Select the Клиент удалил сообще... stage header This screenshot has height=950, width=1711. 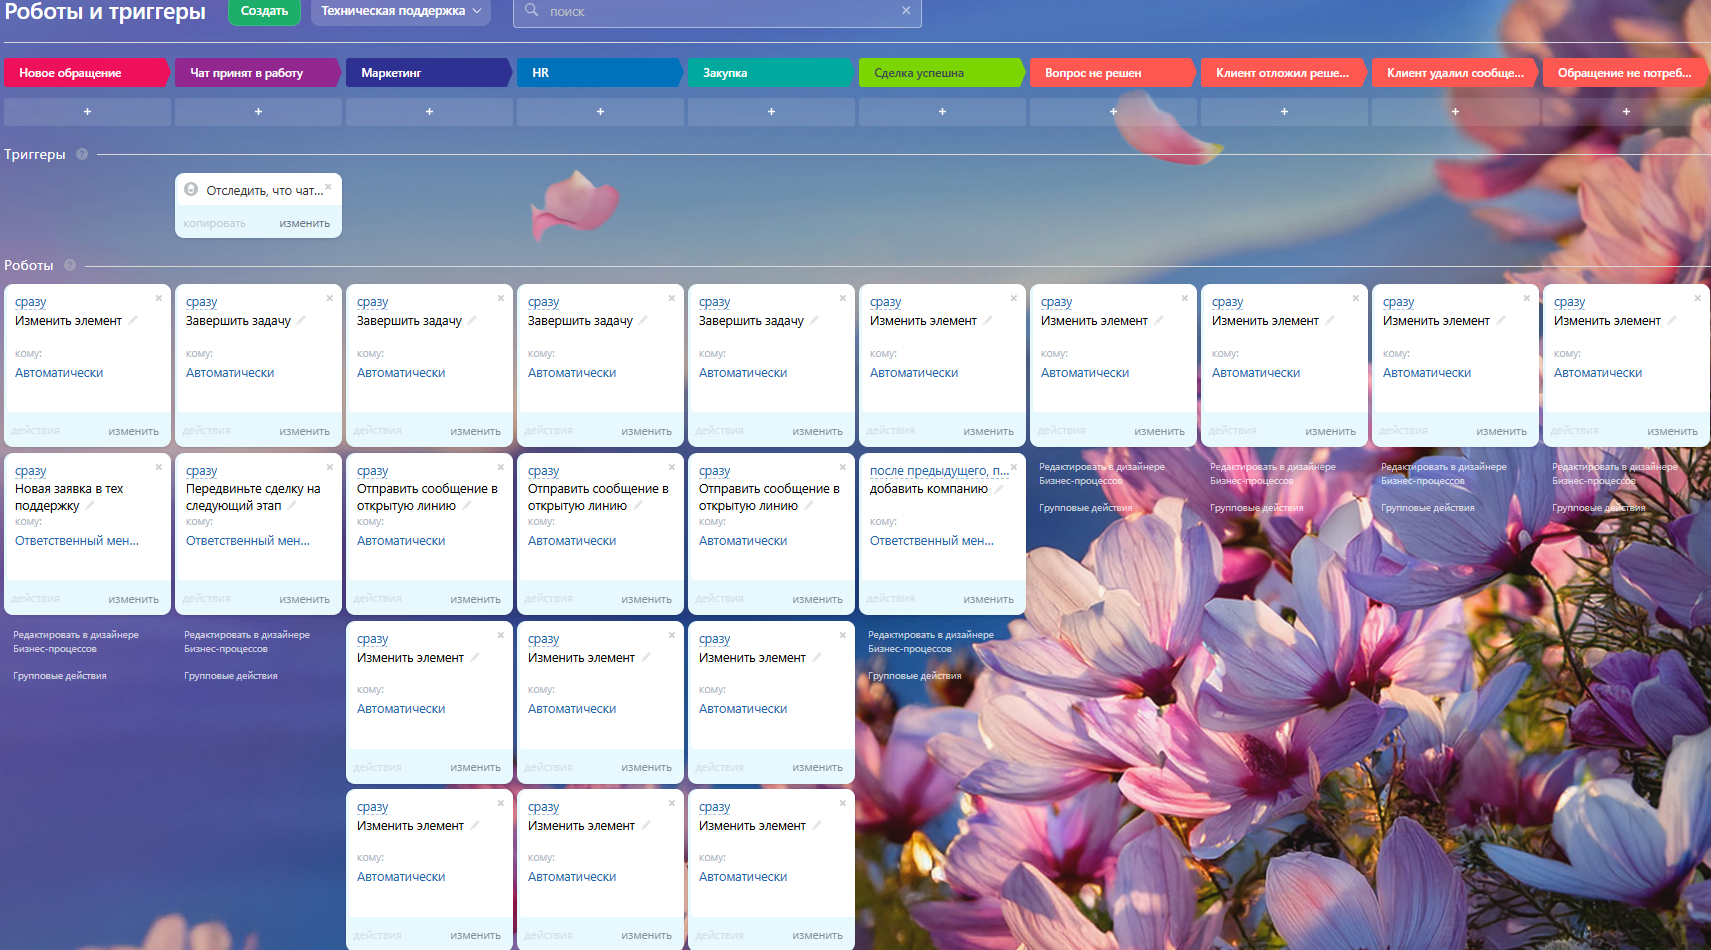(x=1455, y=73)
